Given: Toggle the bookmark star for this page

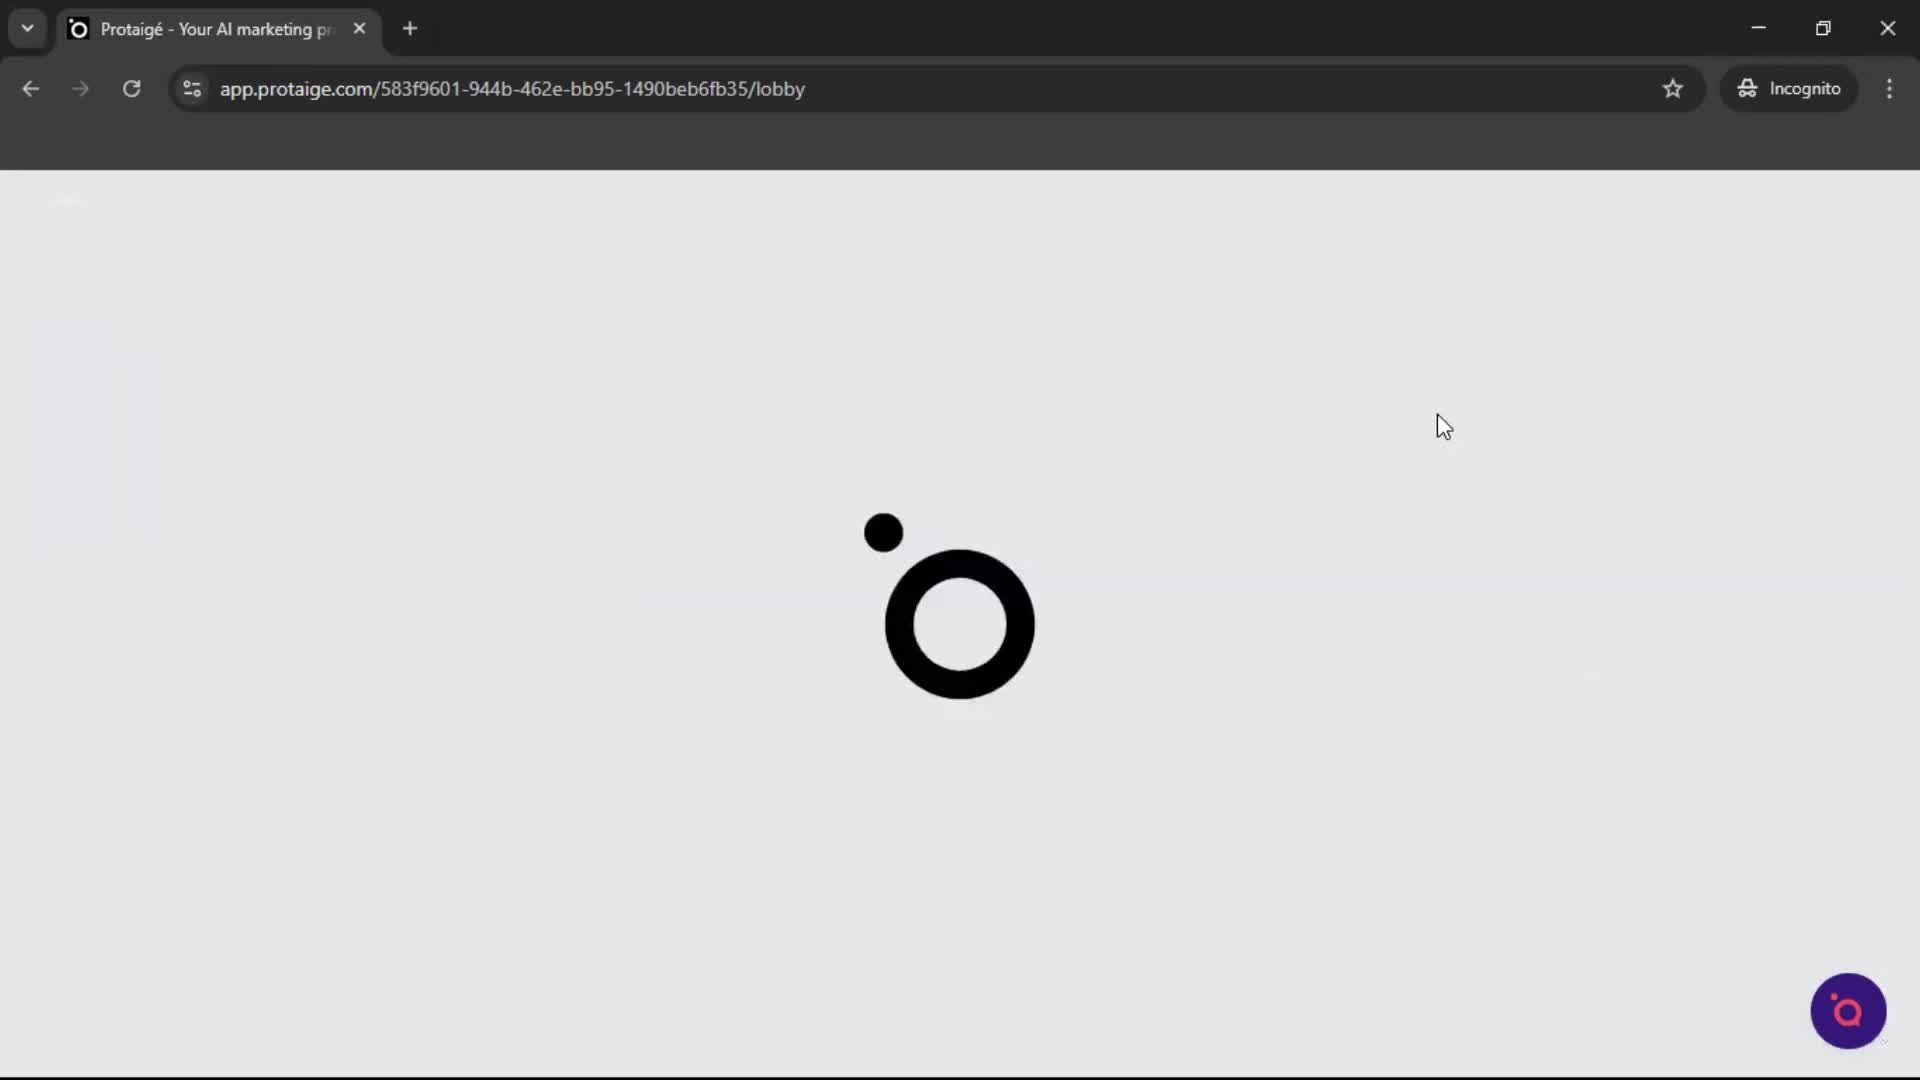Looking at the screenshot, I should (x=1674, y=88).
